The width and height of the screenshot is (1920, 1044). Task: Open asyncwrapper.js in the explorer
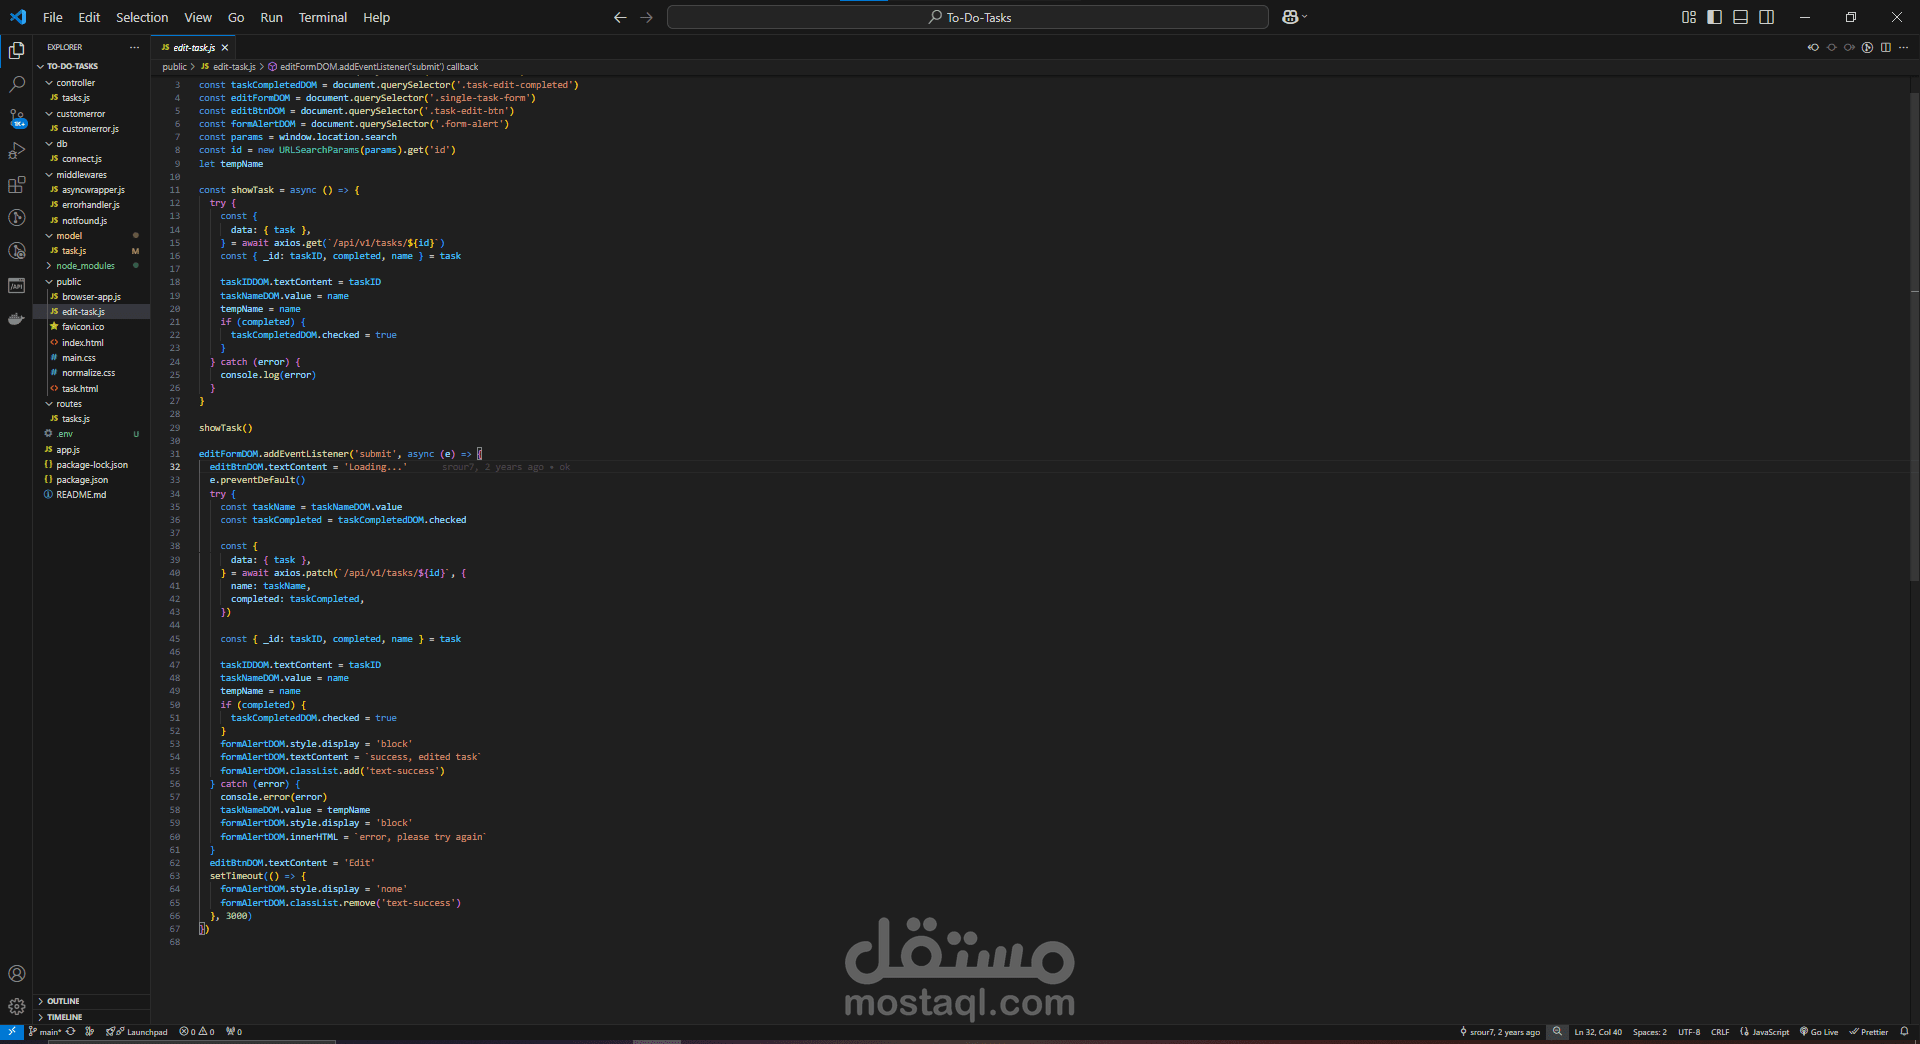[x=93, y=190]
